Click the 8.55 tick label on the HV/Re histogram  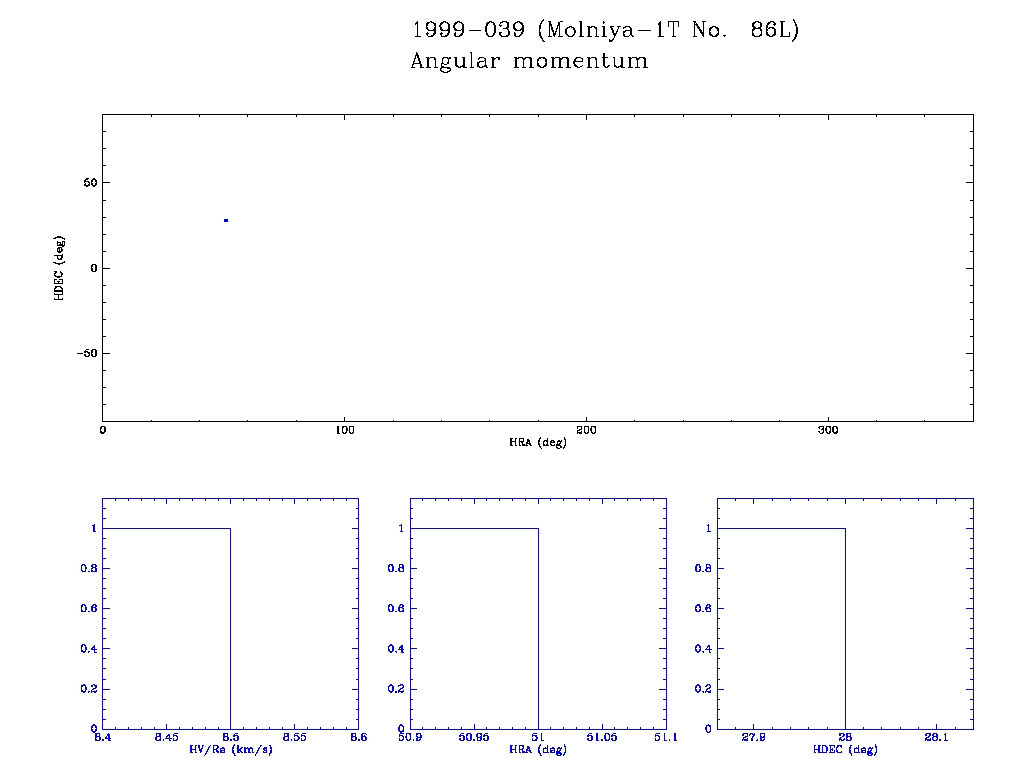pyautogui.click(x=294, y=737)
